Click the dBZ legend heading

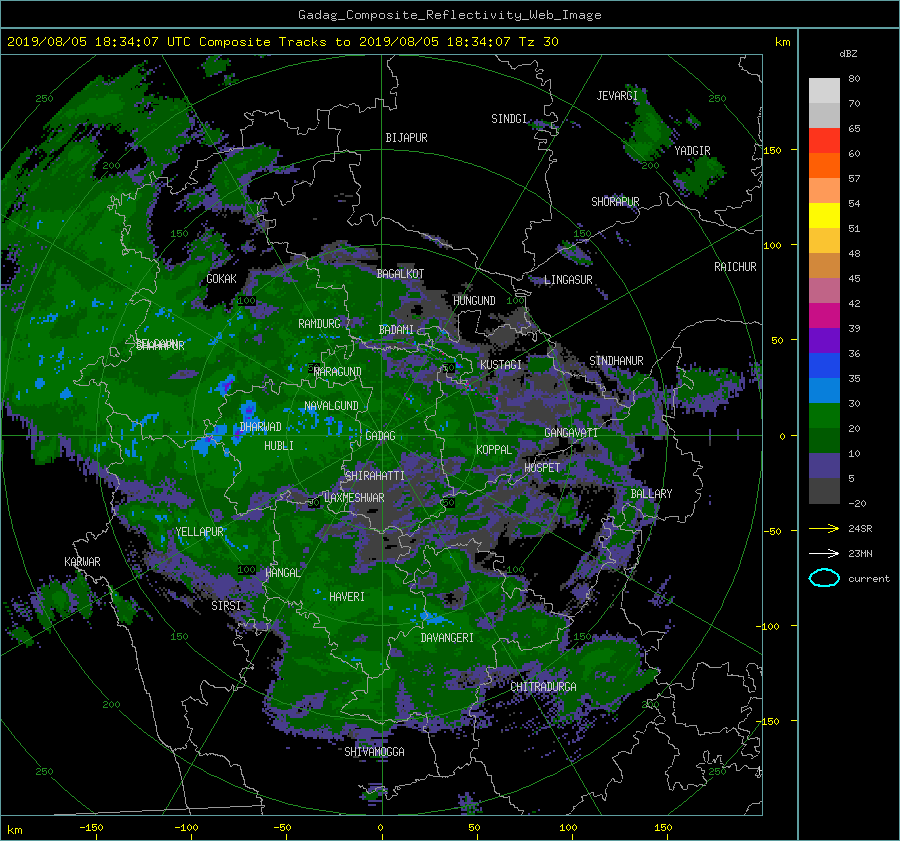click(848, 53)
